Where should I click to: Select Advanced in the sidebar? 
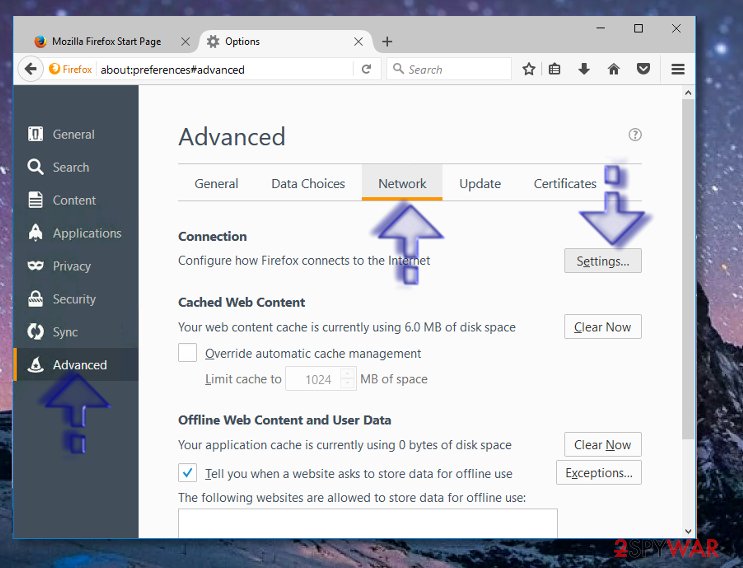pyautogui.click(x=76, y=365)
